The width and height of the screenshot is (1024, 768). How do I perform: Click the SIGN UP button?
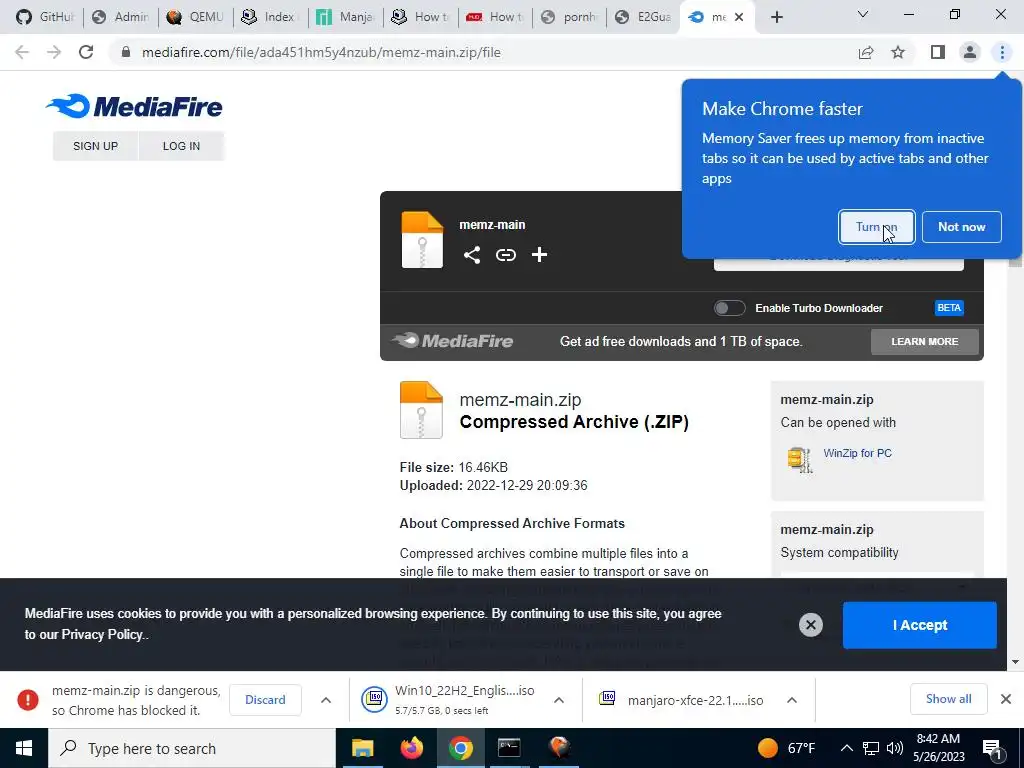95,146
